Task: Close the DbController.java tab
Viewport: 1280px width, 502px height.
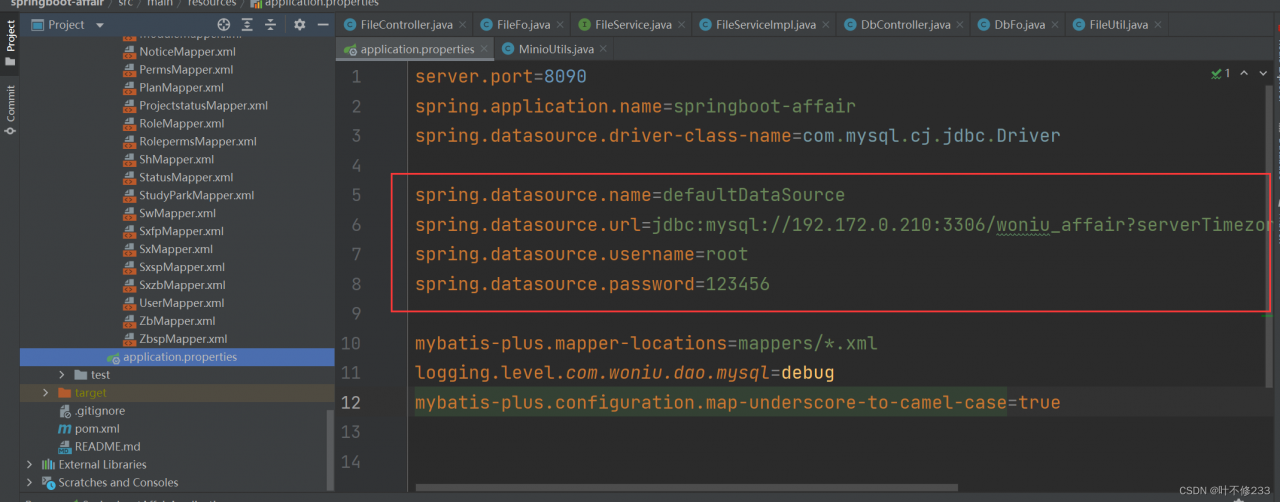Action: click(x=959, y=24)
